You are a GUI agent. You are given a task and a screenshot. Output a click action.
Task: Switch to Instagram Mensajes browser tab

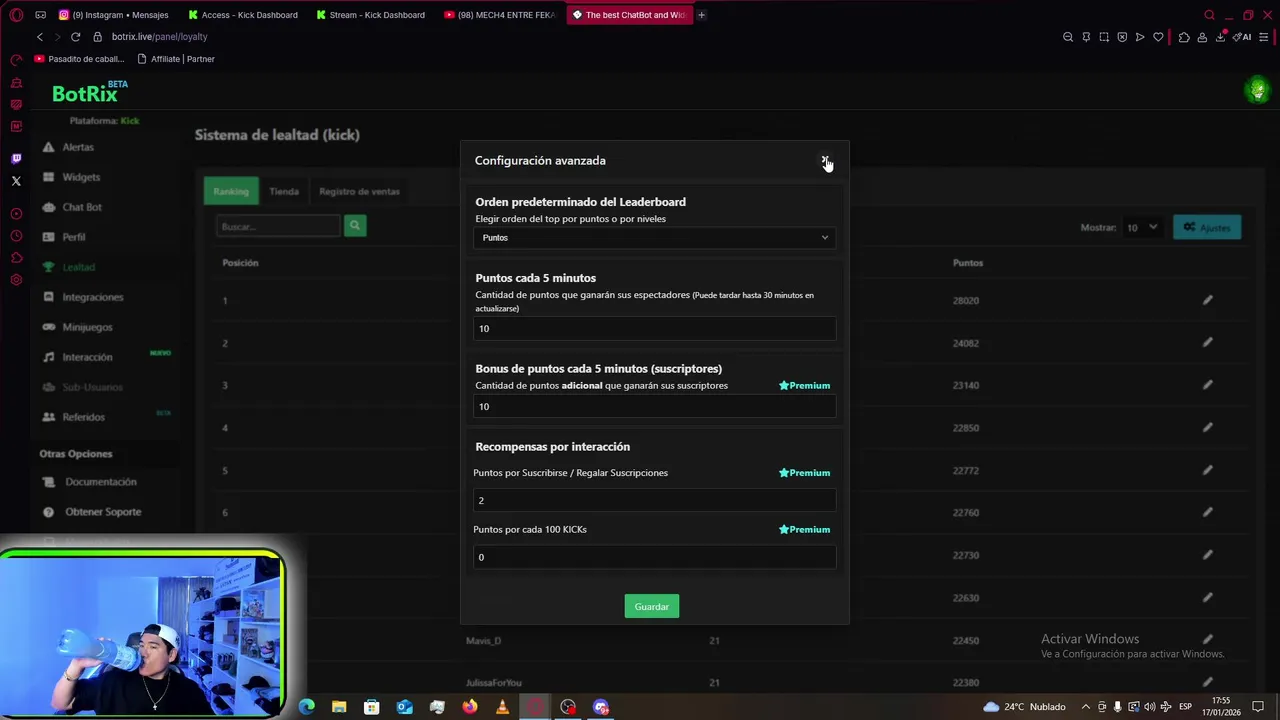[x=114, y=15]
